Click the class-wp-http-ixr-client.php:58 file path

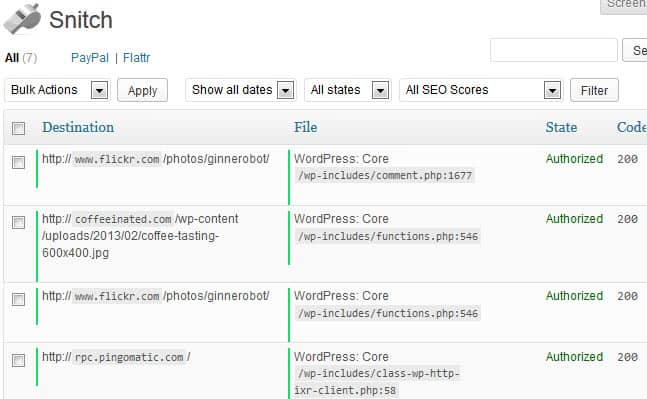coord(377,382)
